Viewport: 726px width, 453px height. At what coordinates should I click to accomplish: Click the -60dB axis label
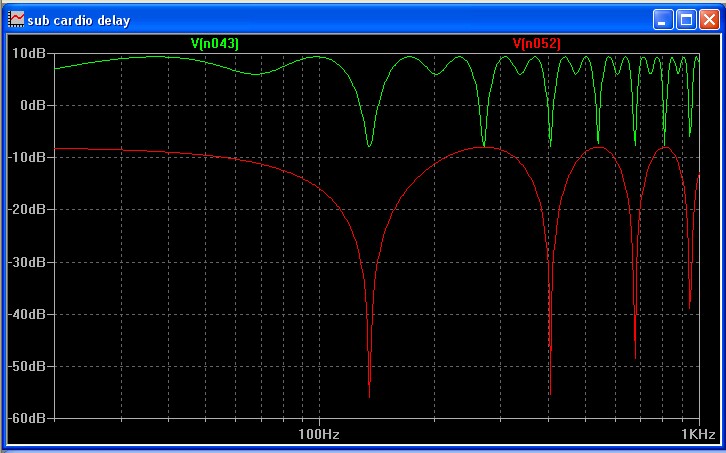[x=27, y=418]
